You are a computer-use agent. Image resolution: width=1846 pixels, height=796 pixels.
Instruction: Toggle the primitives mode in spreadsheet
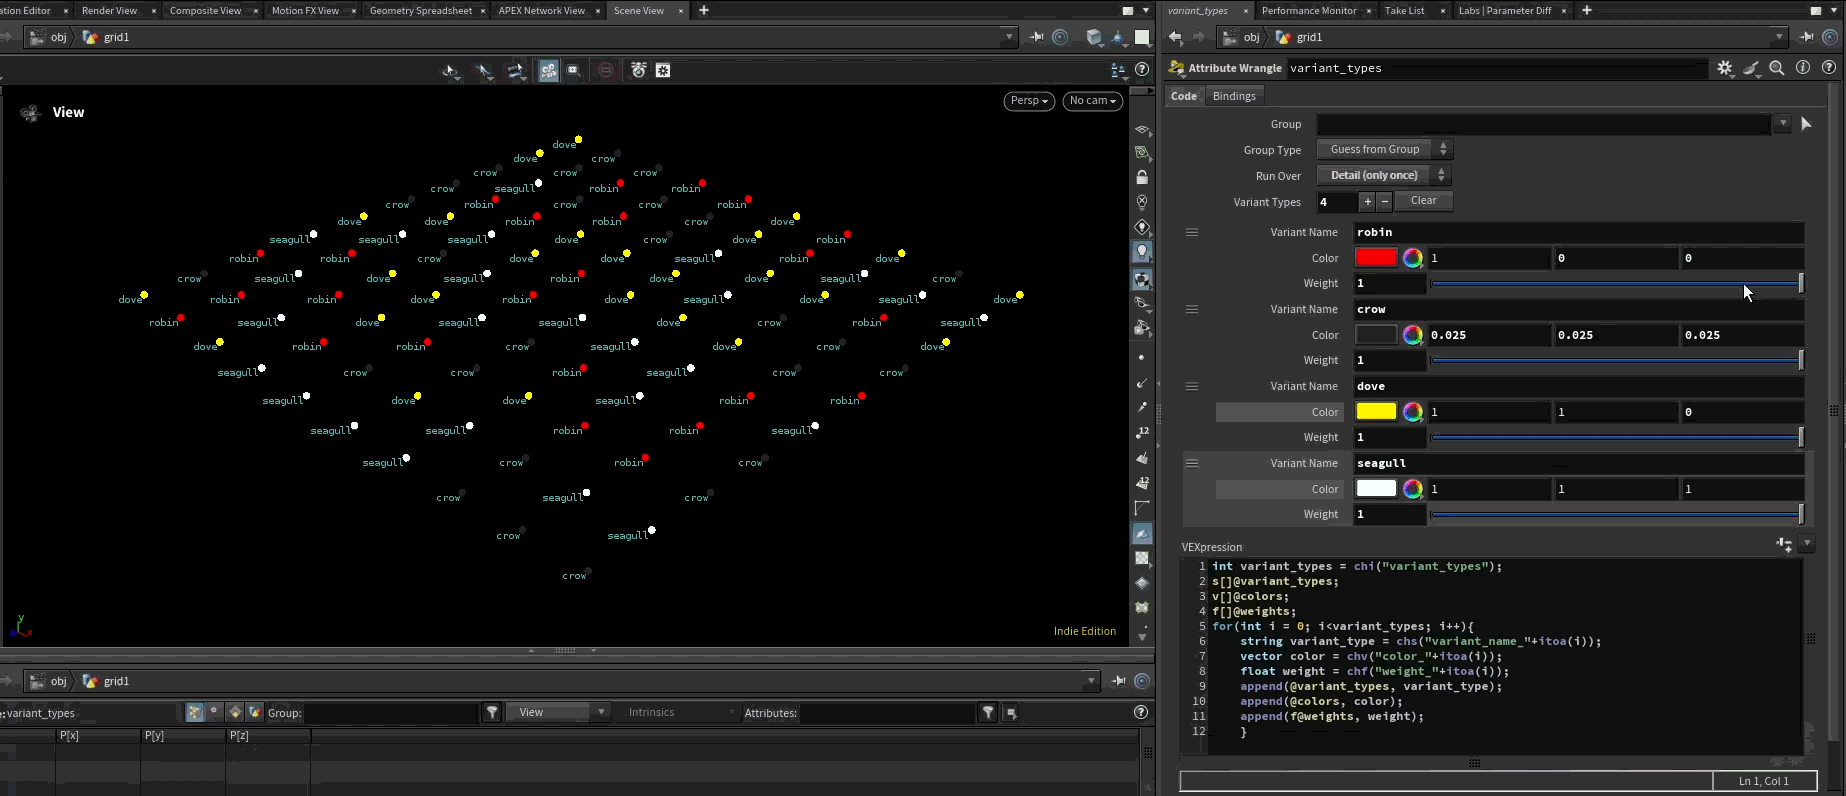coord(235,712)
